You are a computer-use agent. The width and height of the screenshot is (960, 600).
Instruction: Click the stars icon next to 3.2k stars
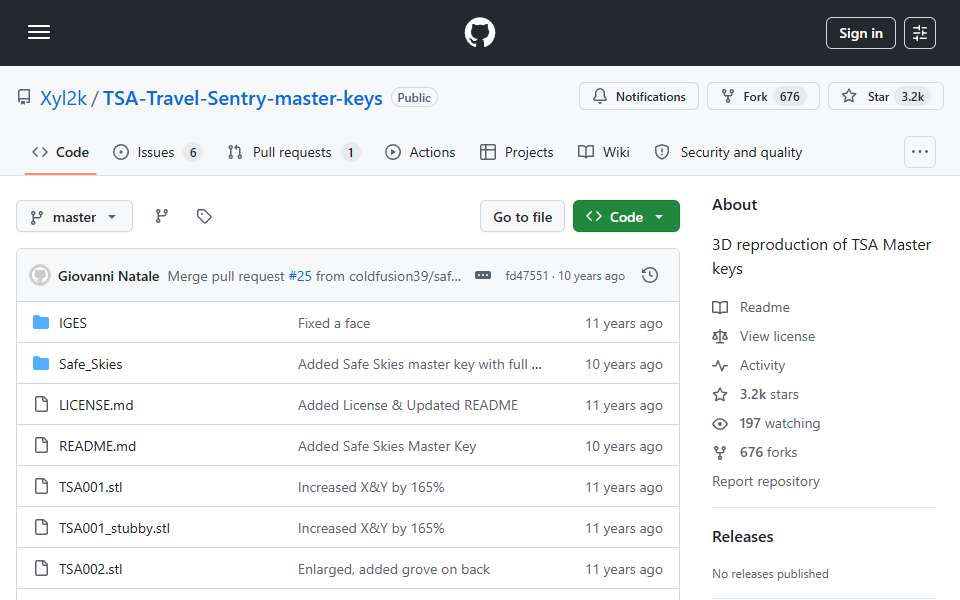pyautogui.click(x=720, y=394)
